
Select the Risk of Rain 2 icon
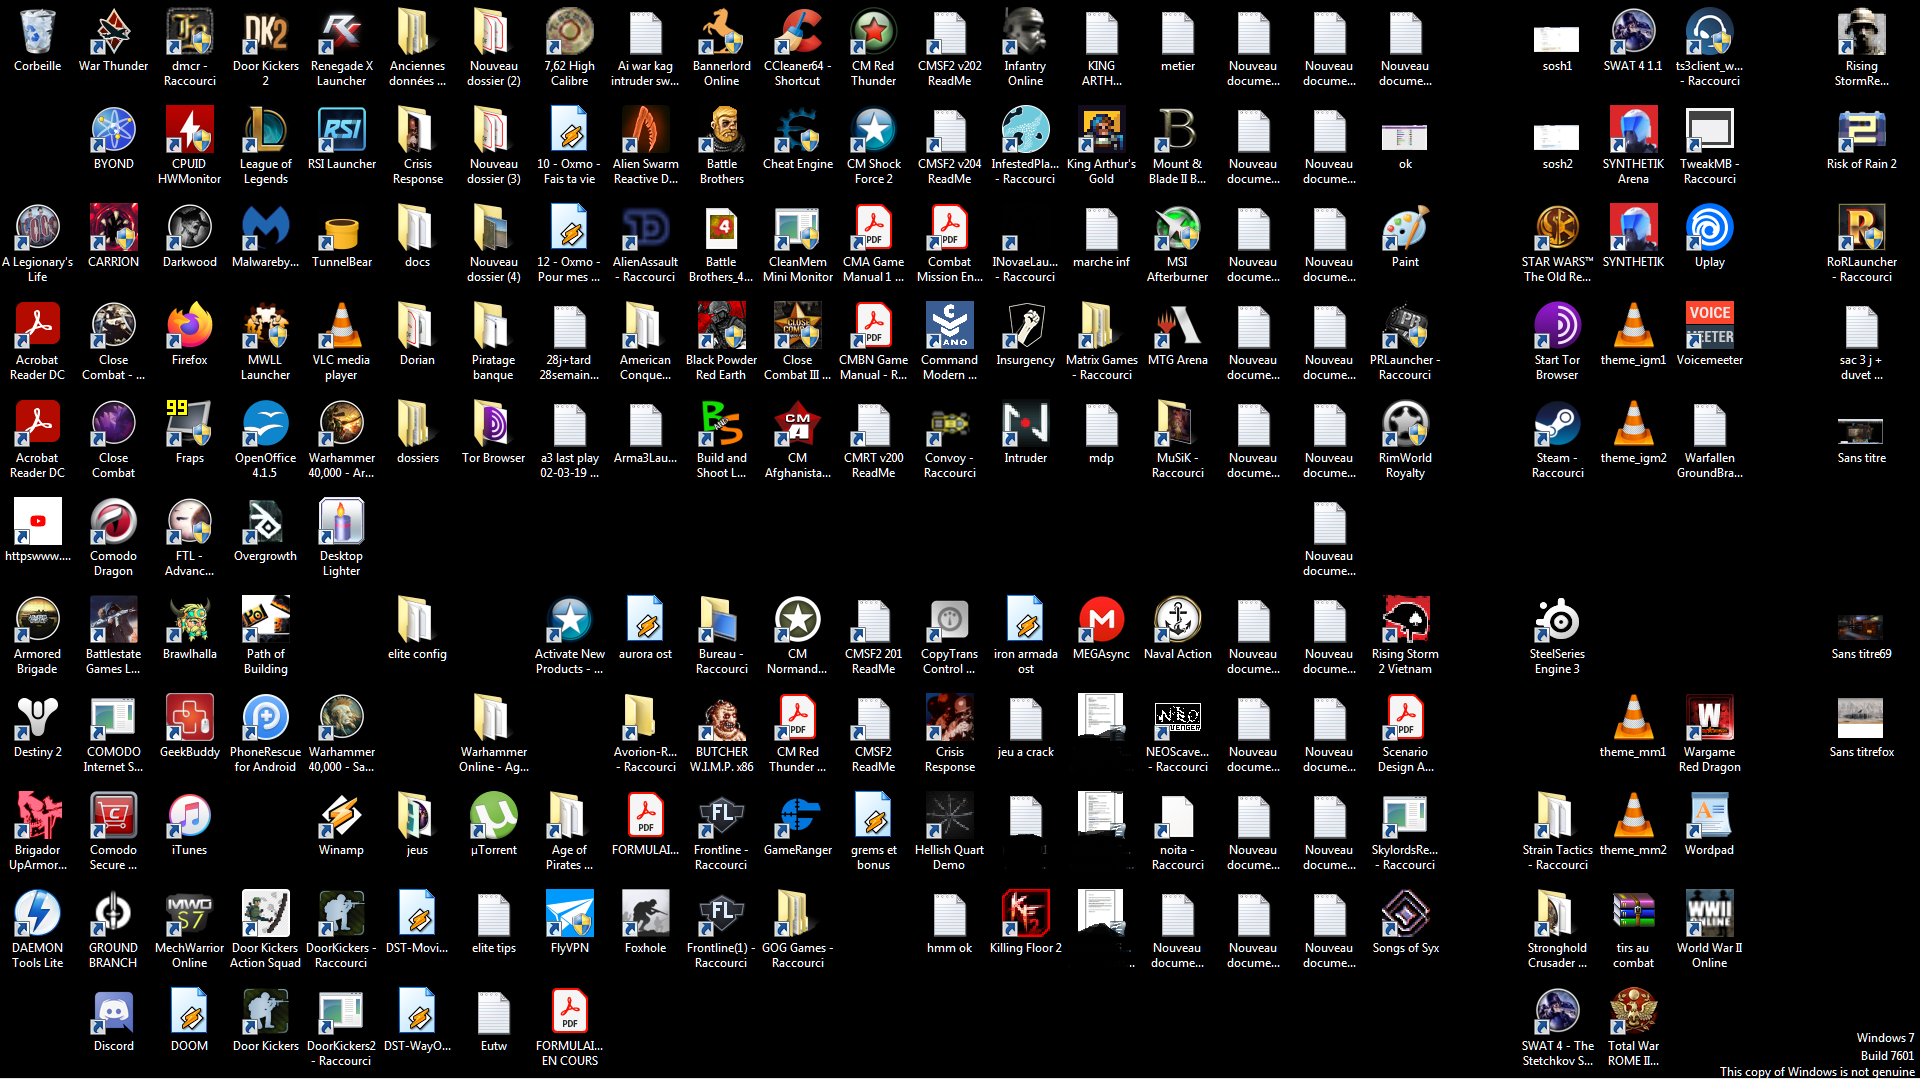[x=1861, y=138]
